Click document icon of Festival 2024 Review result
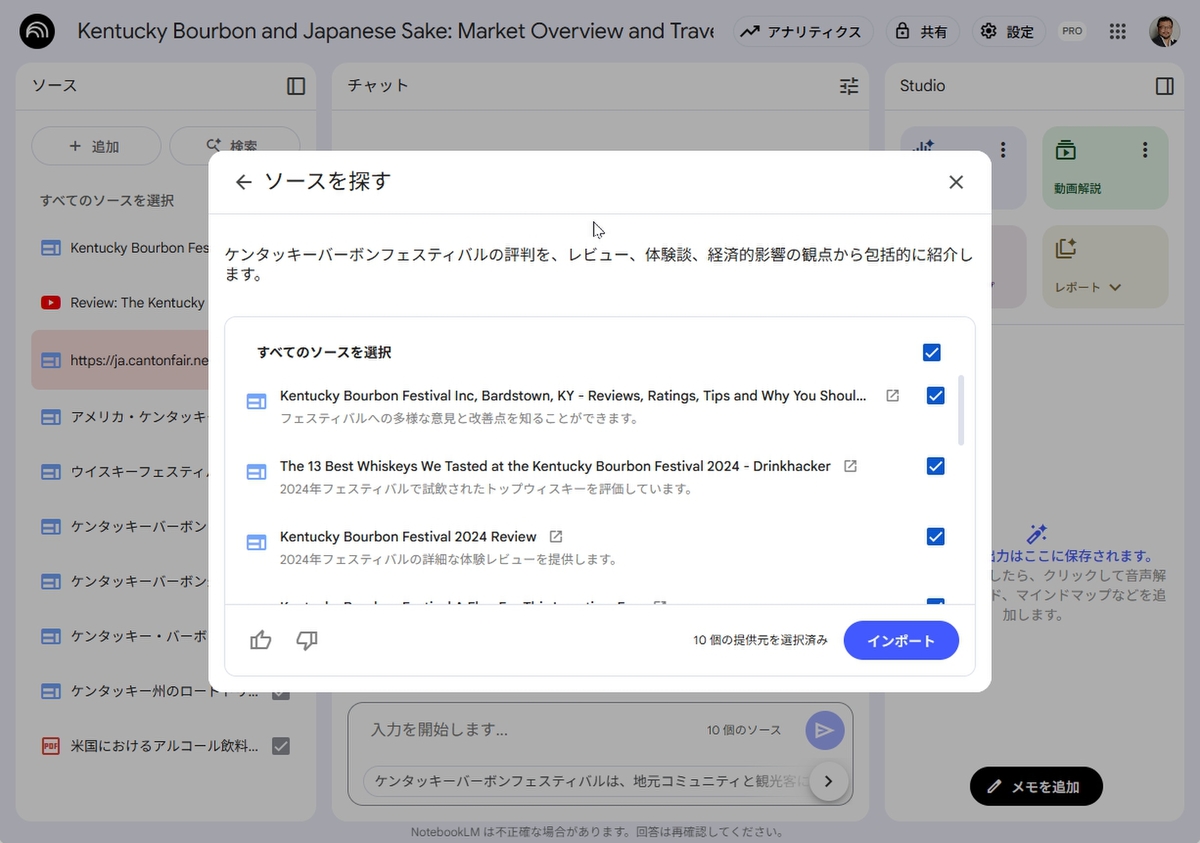Image resolution: width=1200 pixels, height=843 pixels. pyautogui.click(x=256, y=542)
